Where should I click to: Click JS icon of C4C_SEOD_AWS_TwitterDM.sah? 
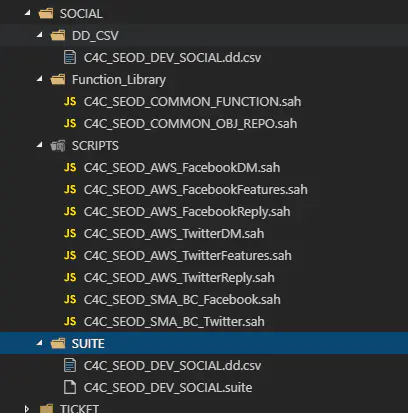click(70, 233)
